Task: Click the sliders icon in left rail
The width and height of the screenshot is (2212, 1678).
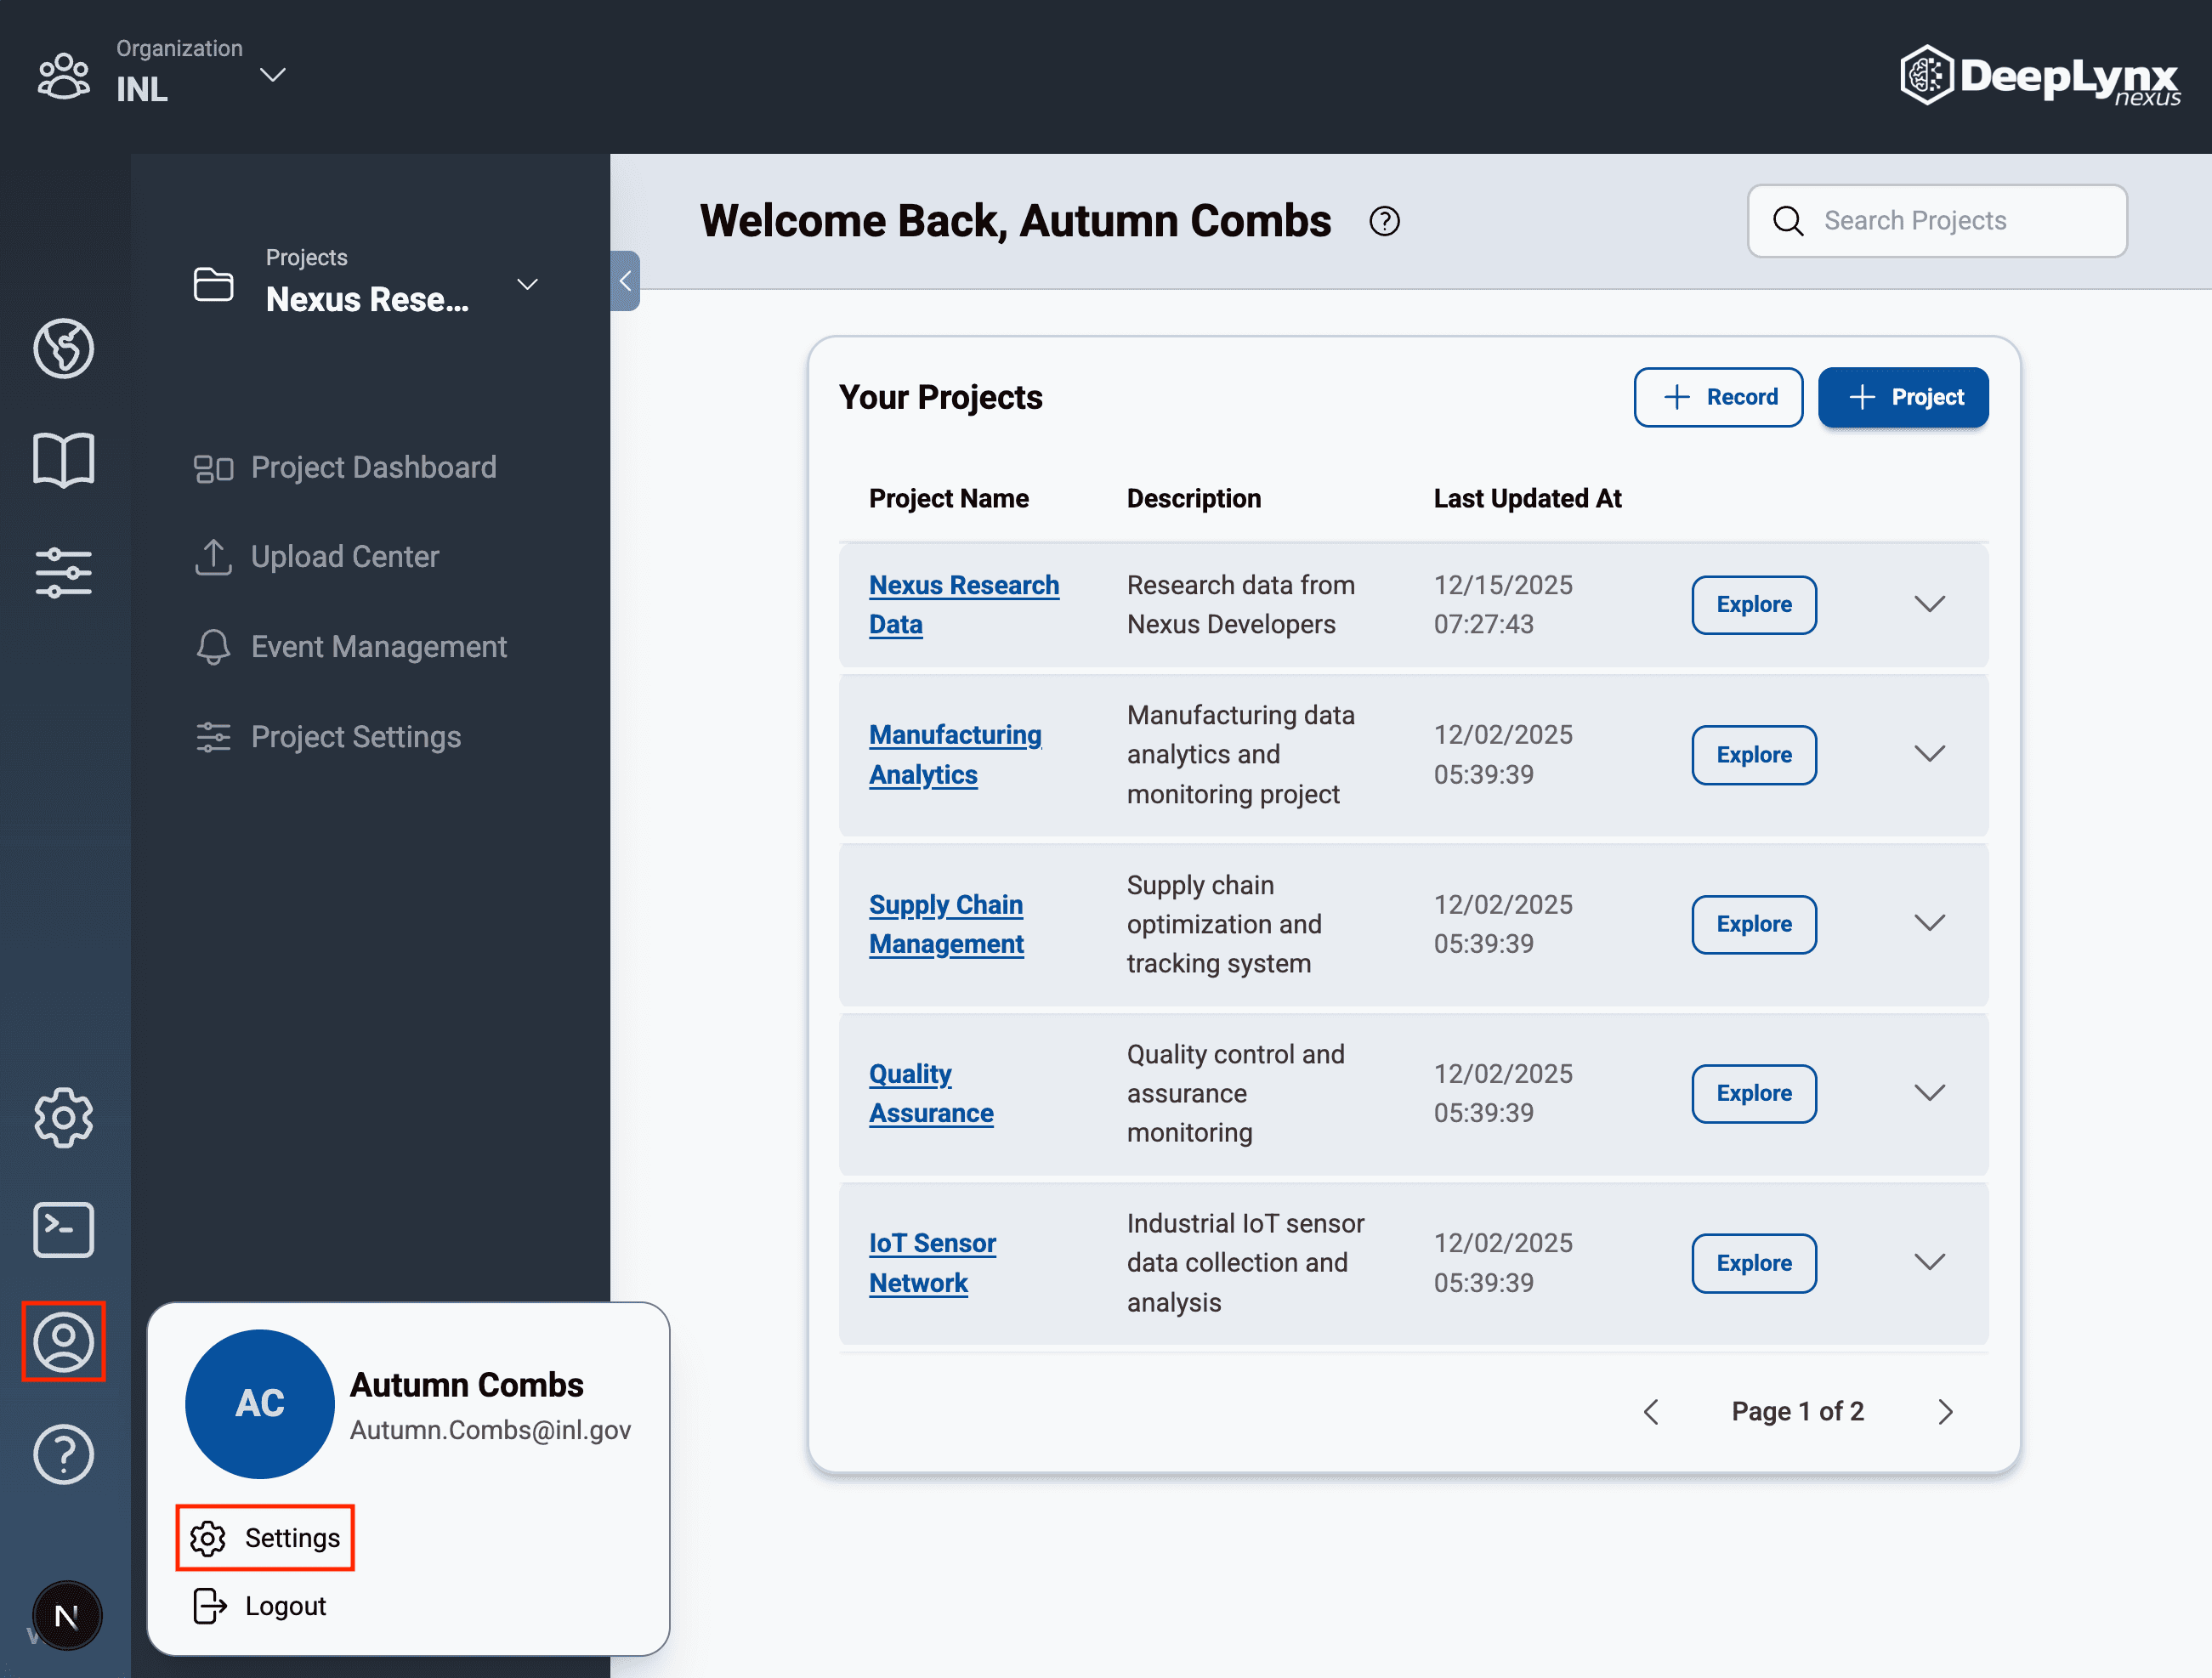Action: tap(63, 573)
